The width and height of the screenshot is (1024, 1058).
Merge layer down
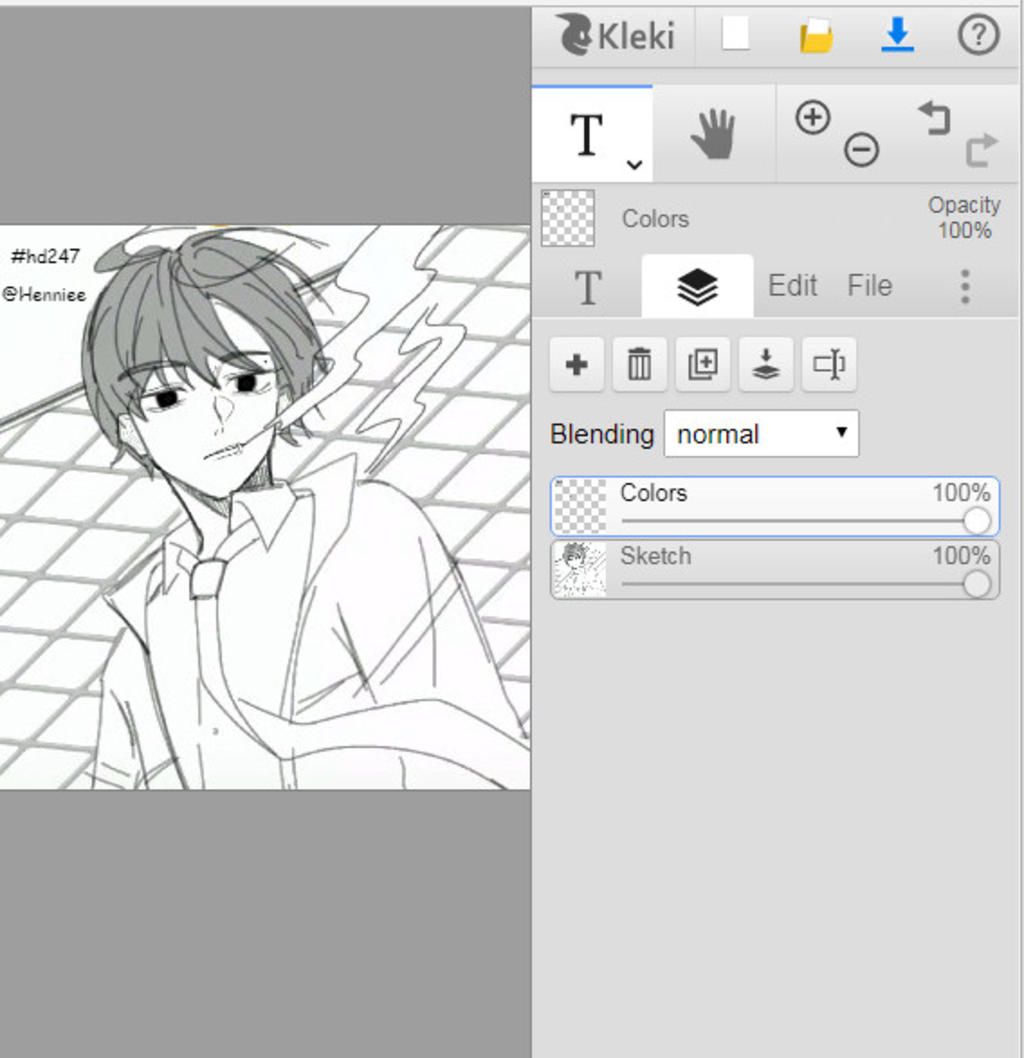(x=766, y=365)
